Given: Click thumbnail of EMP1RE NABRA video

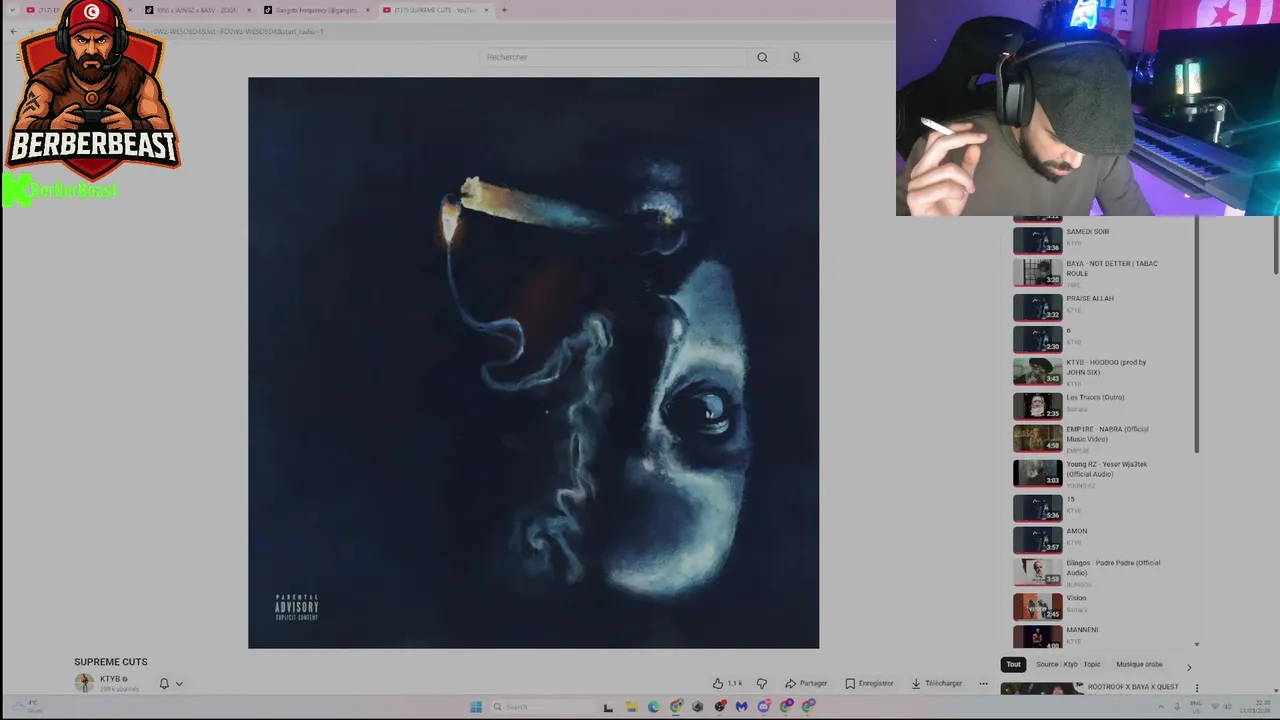Looking at the screenshot, I should pos(1037,438).
